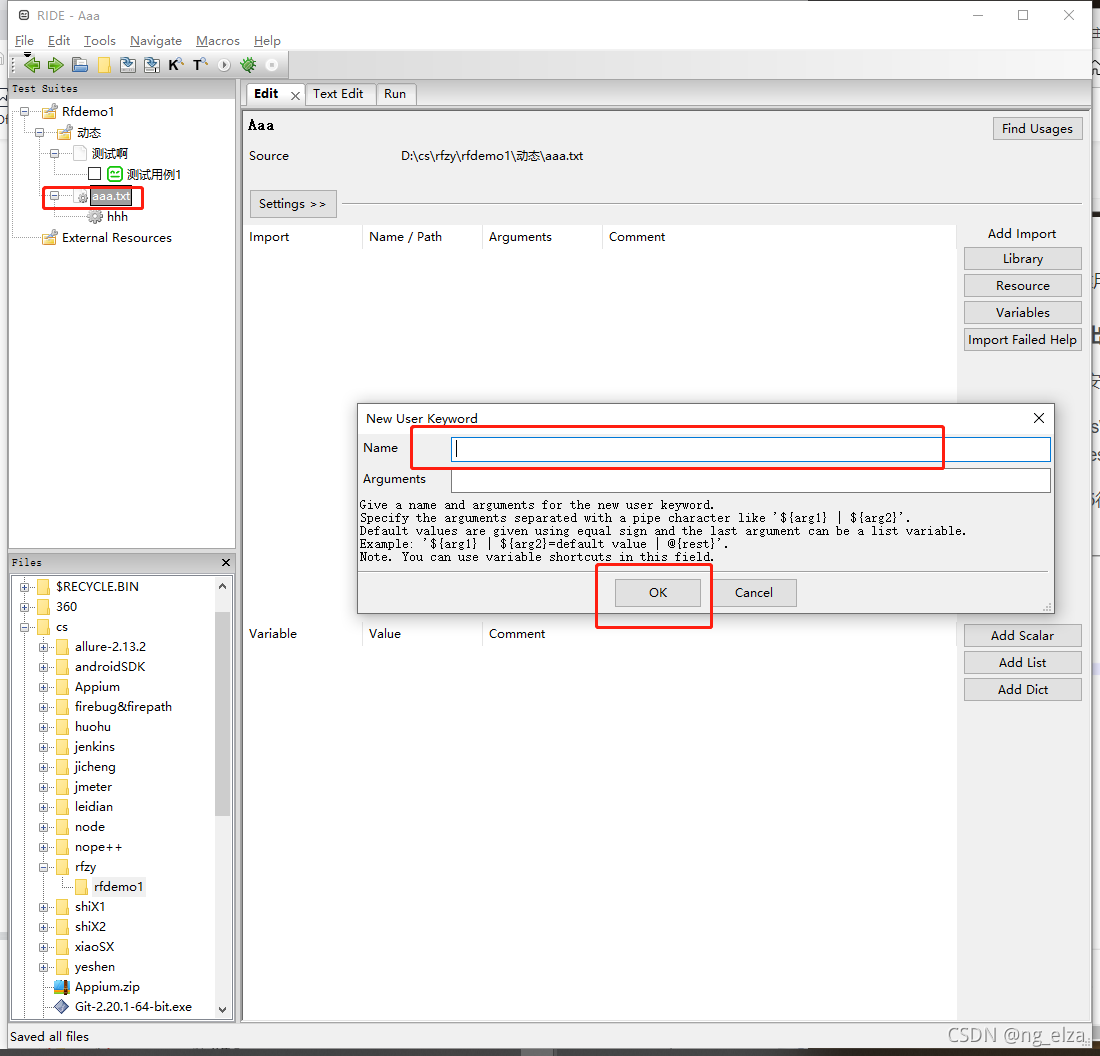The image size is (1100, 1056).
Task: Click the Appium.zip archive icon
Action: pos(62,987)
